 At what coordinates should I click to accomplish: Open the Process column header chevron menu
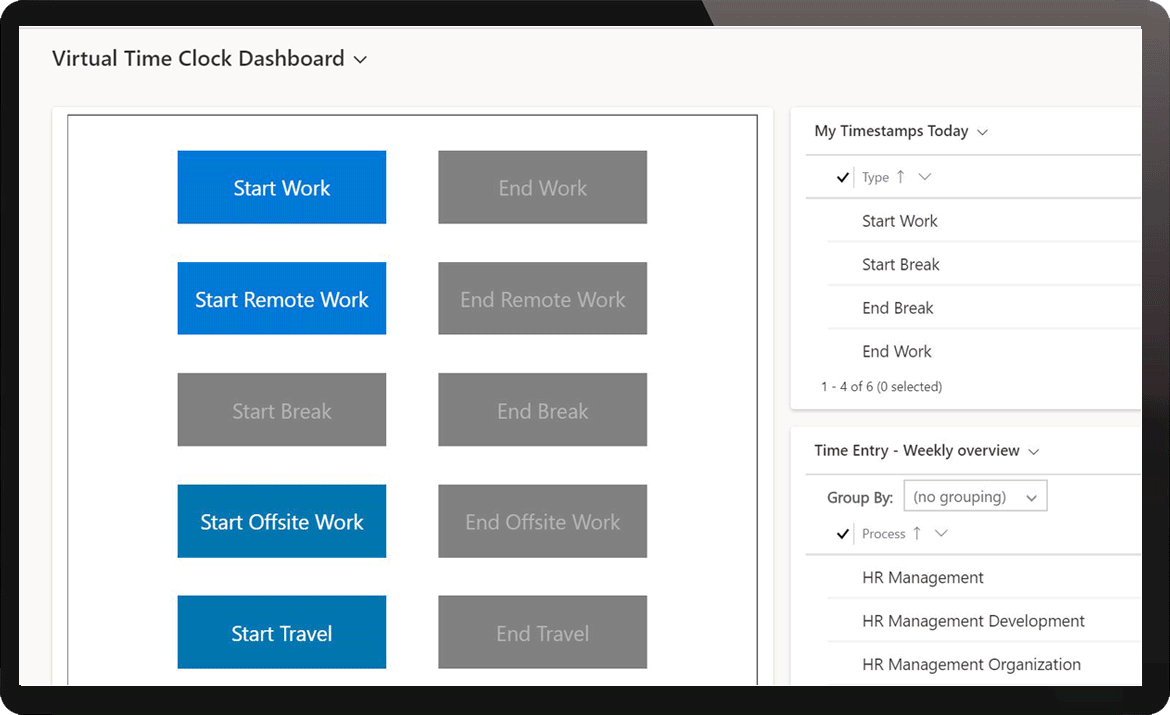[x=939, y=534]
